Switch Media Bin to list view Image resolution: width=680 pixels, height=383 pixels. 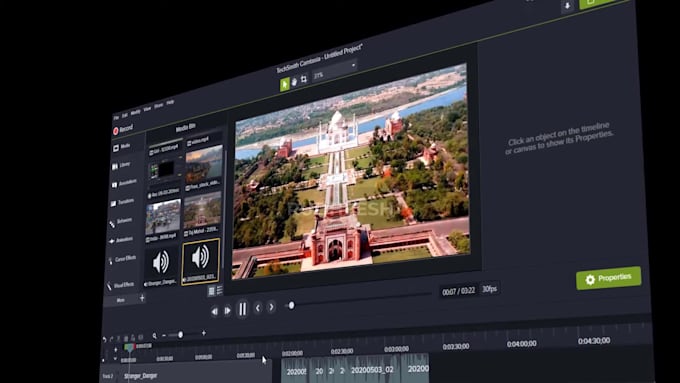(219, 290)
